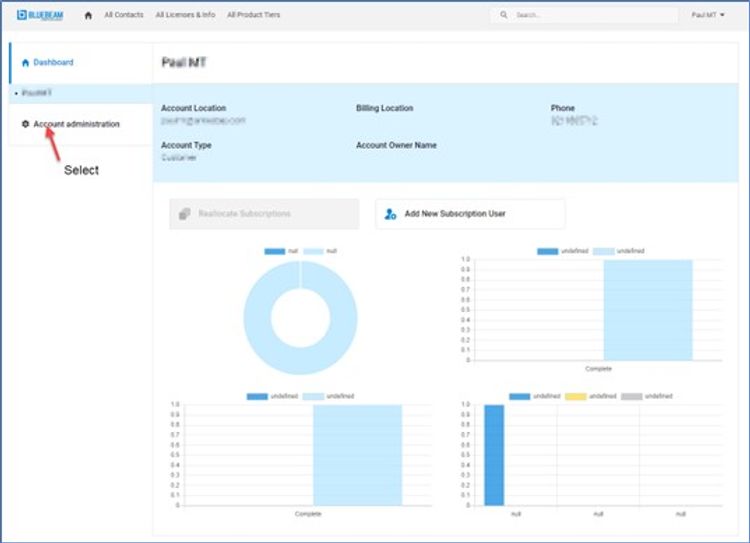
Task: Click the blurred account location email value
Action: pos(203,121)
